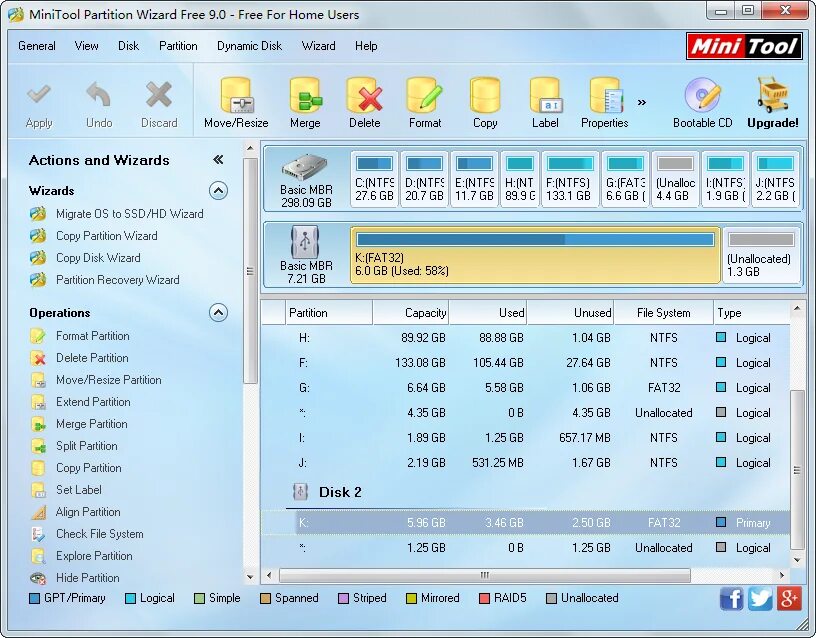Open the Disk menu
Screen dimensions: 816x638
click(x=128, y=46)
